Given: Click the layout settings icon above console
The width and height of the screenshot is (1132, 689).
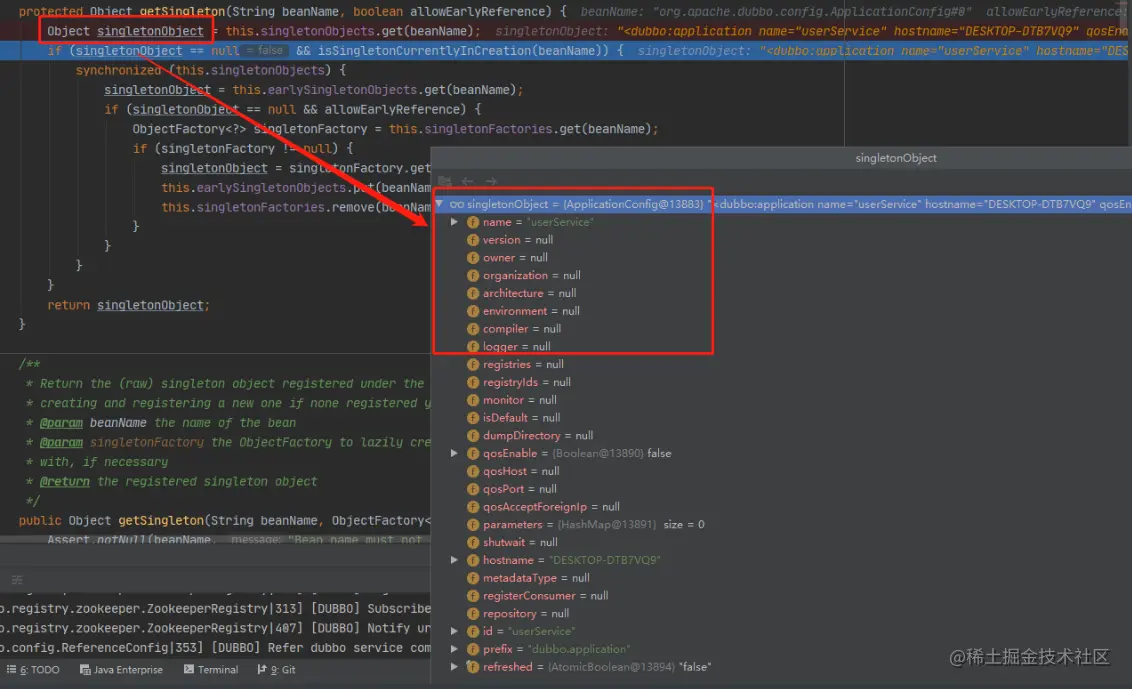Looking at the screenshot, I should point(17,580).
